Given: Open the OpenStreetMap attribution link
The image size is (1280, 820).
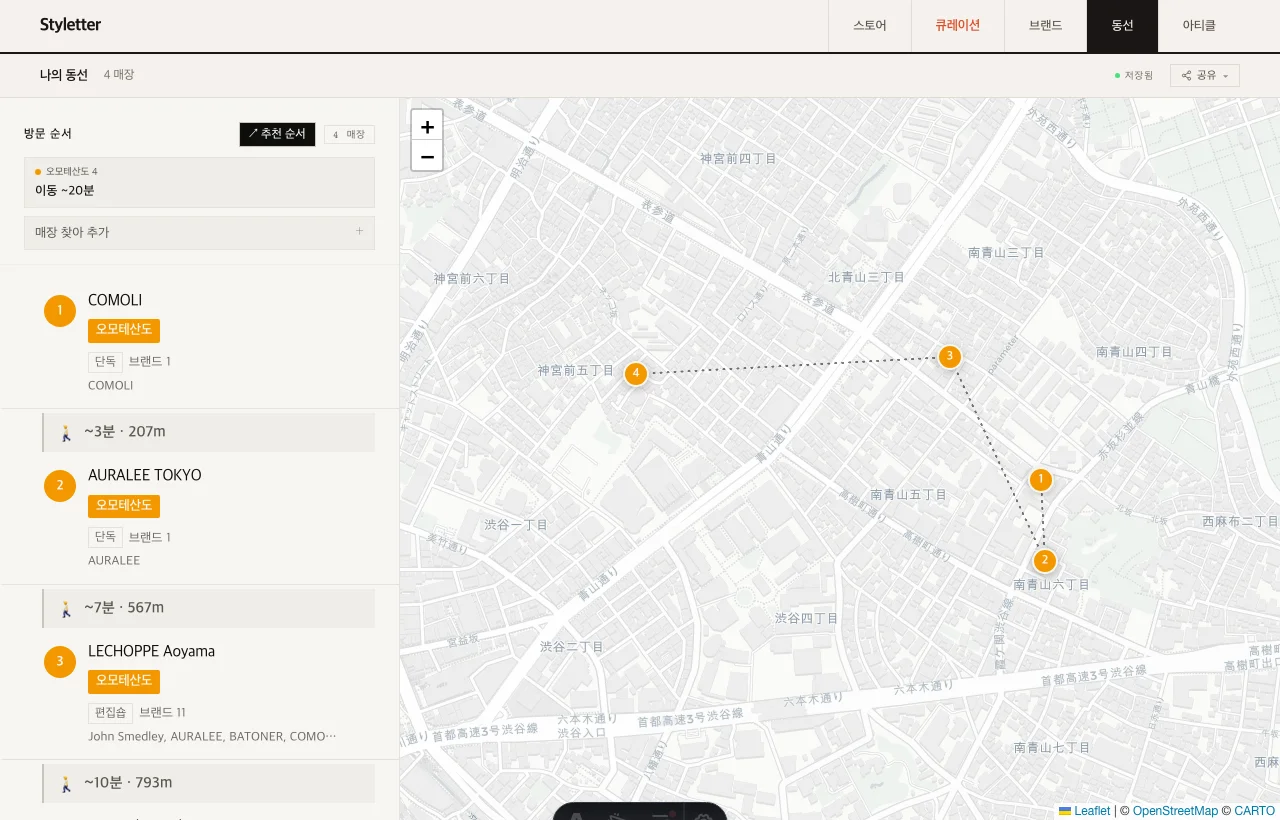Looking at the screenshot, I should 1175,811.
